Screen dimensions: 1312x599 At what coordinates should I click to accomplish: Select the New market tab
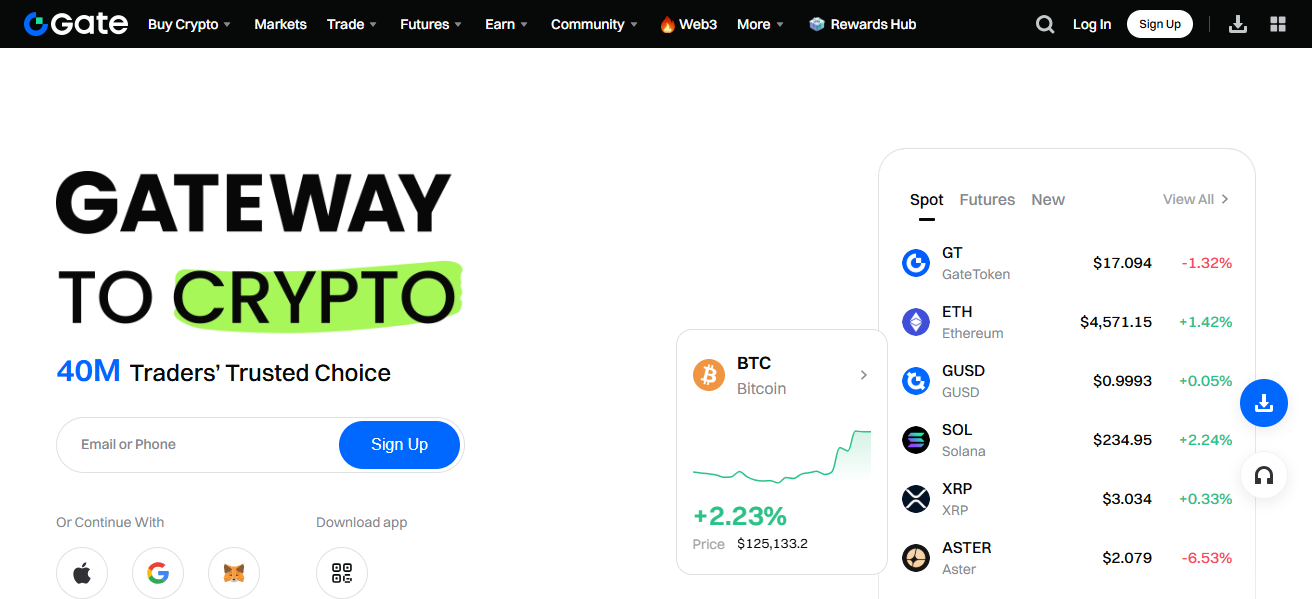click(1048, 200)
